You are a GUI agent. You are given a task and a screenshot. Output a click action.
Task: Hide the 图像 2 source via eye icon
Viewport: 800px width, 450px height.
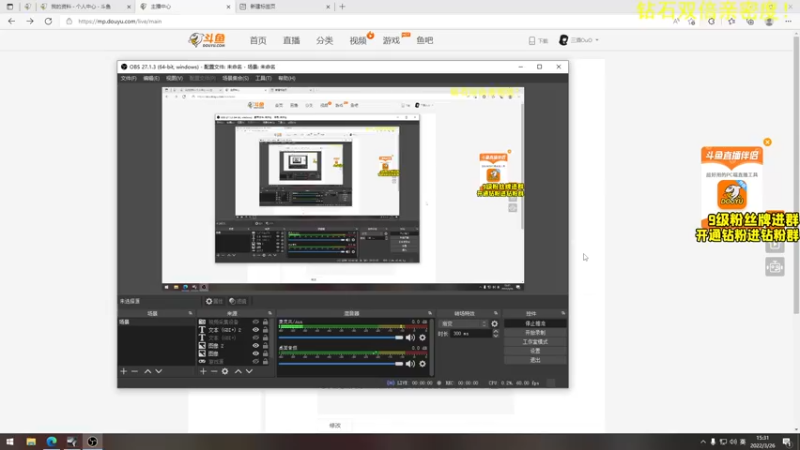click(x=256, y=346)
